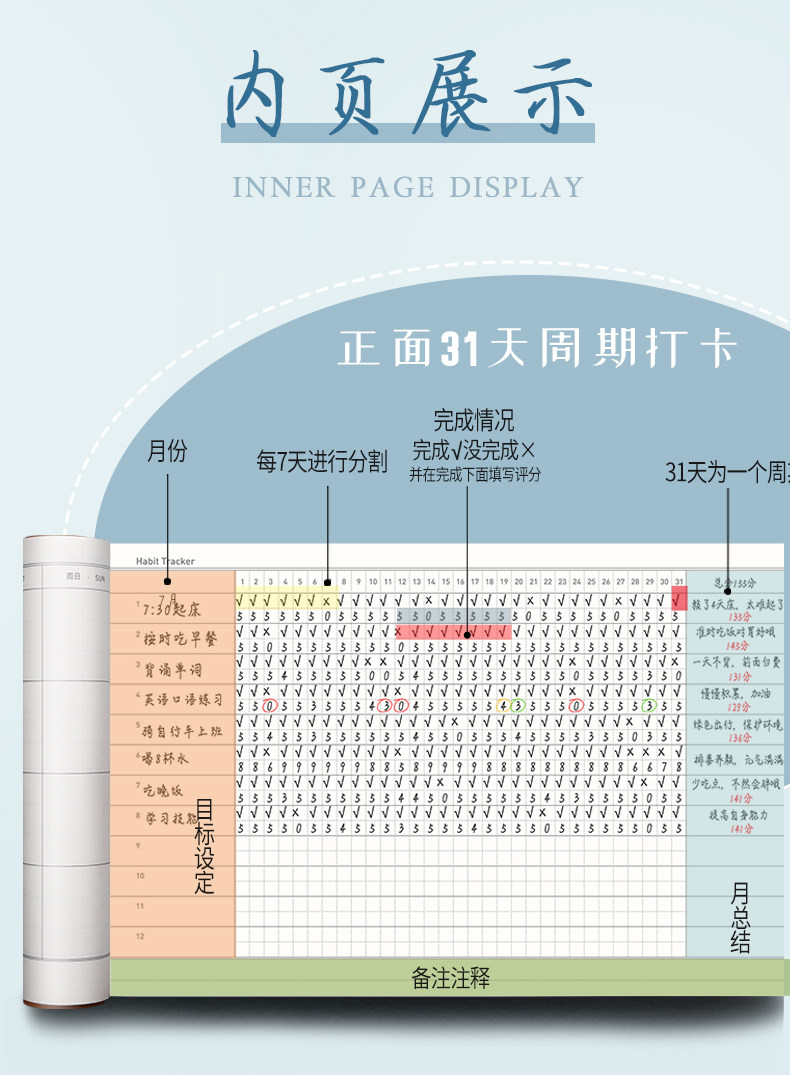Screen dimensions: 790x1075
Task: Click the 131分 score in summary column
Action: 739,677
